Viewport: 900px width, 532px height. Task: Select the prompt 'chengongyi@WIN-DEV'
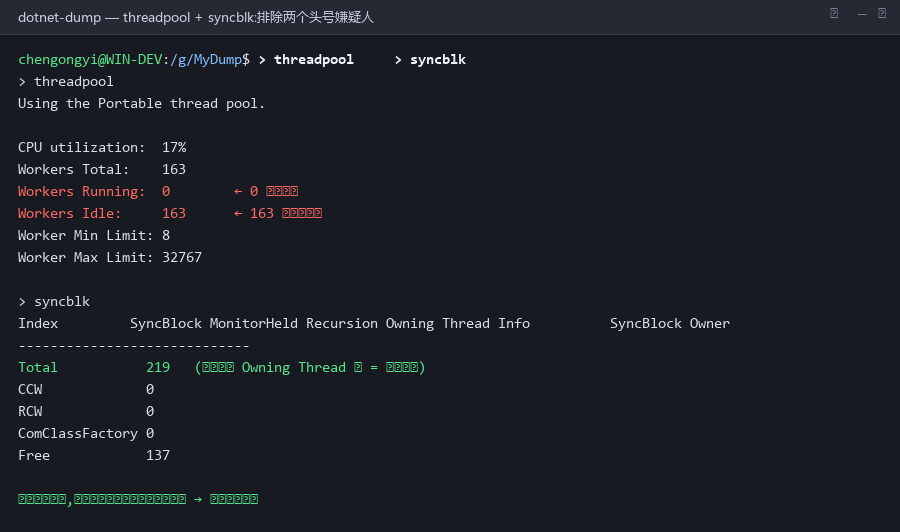pyautogui.click(x=90, y=60)
